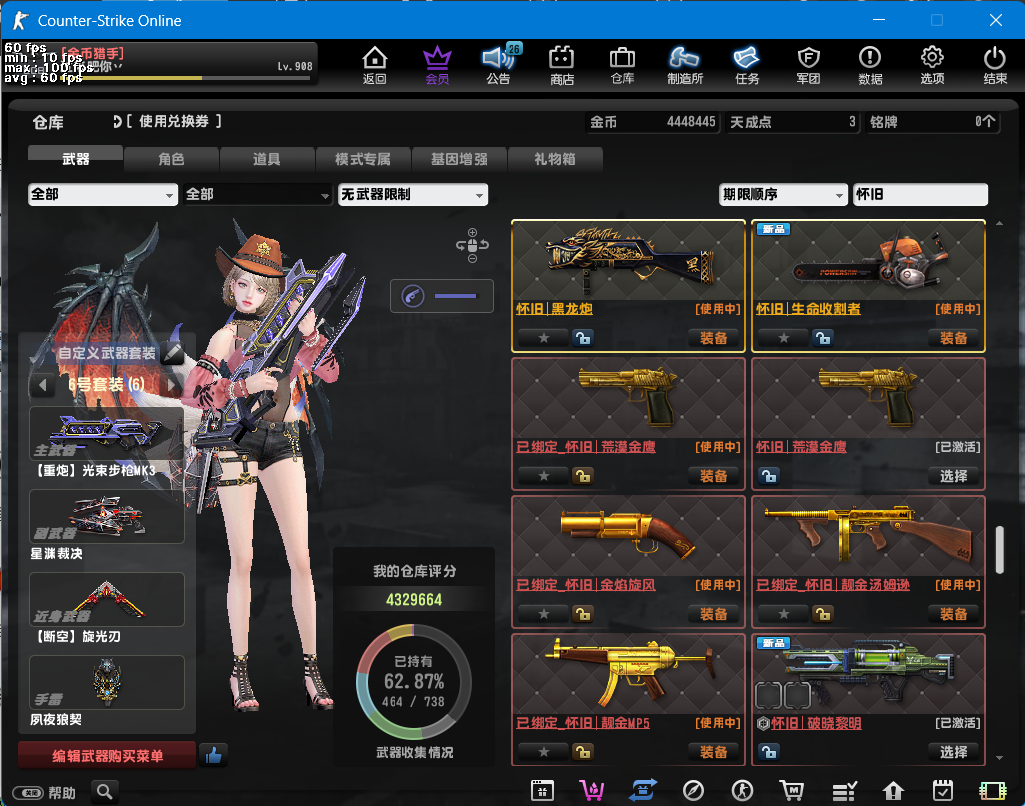
Task: Open the 无武器限制 dropdown
Action: tap(413, 194)
